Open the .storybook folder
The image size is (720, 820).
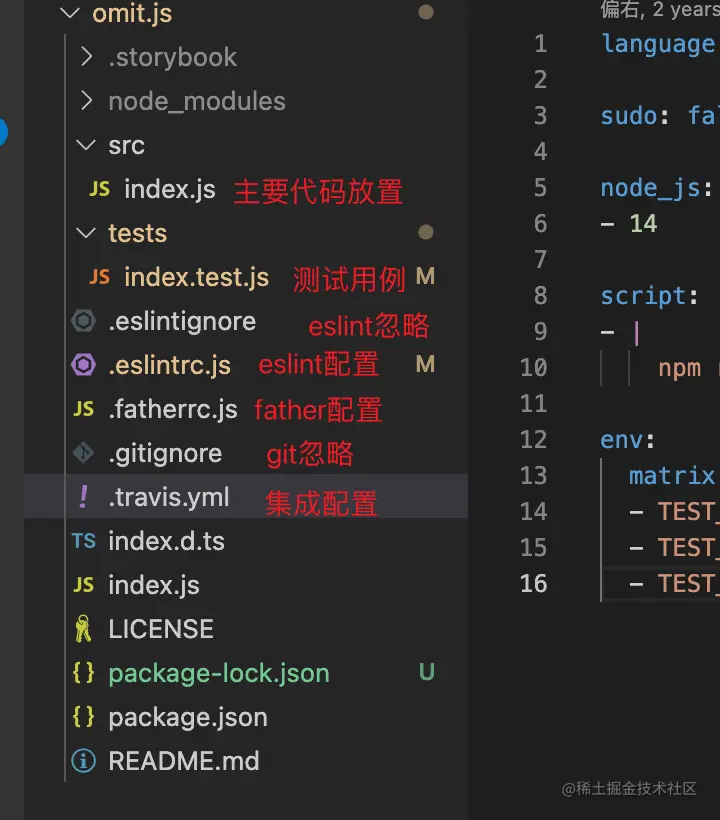[x=173, y=57]
